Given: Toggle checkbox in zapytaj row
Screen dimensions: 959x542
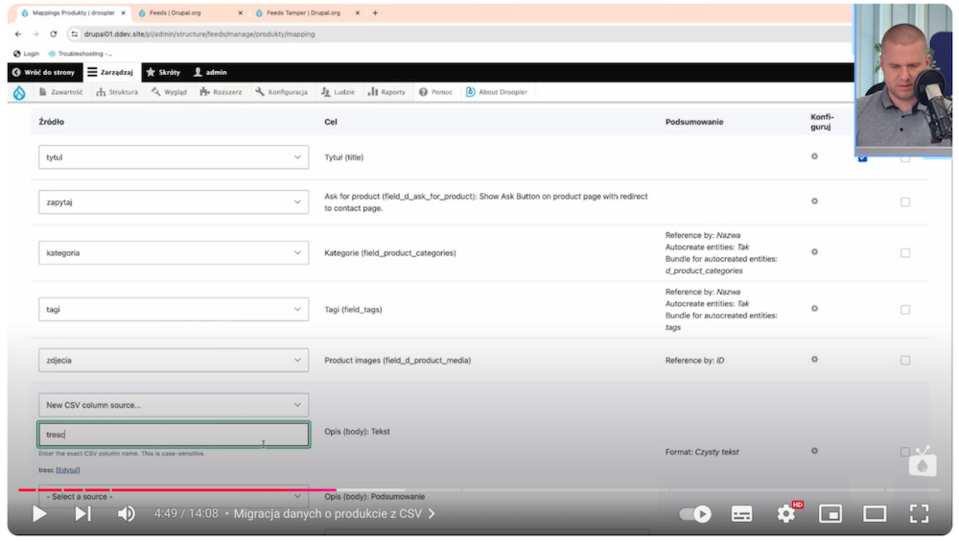Looking at the screenshot, I should 905,202.
